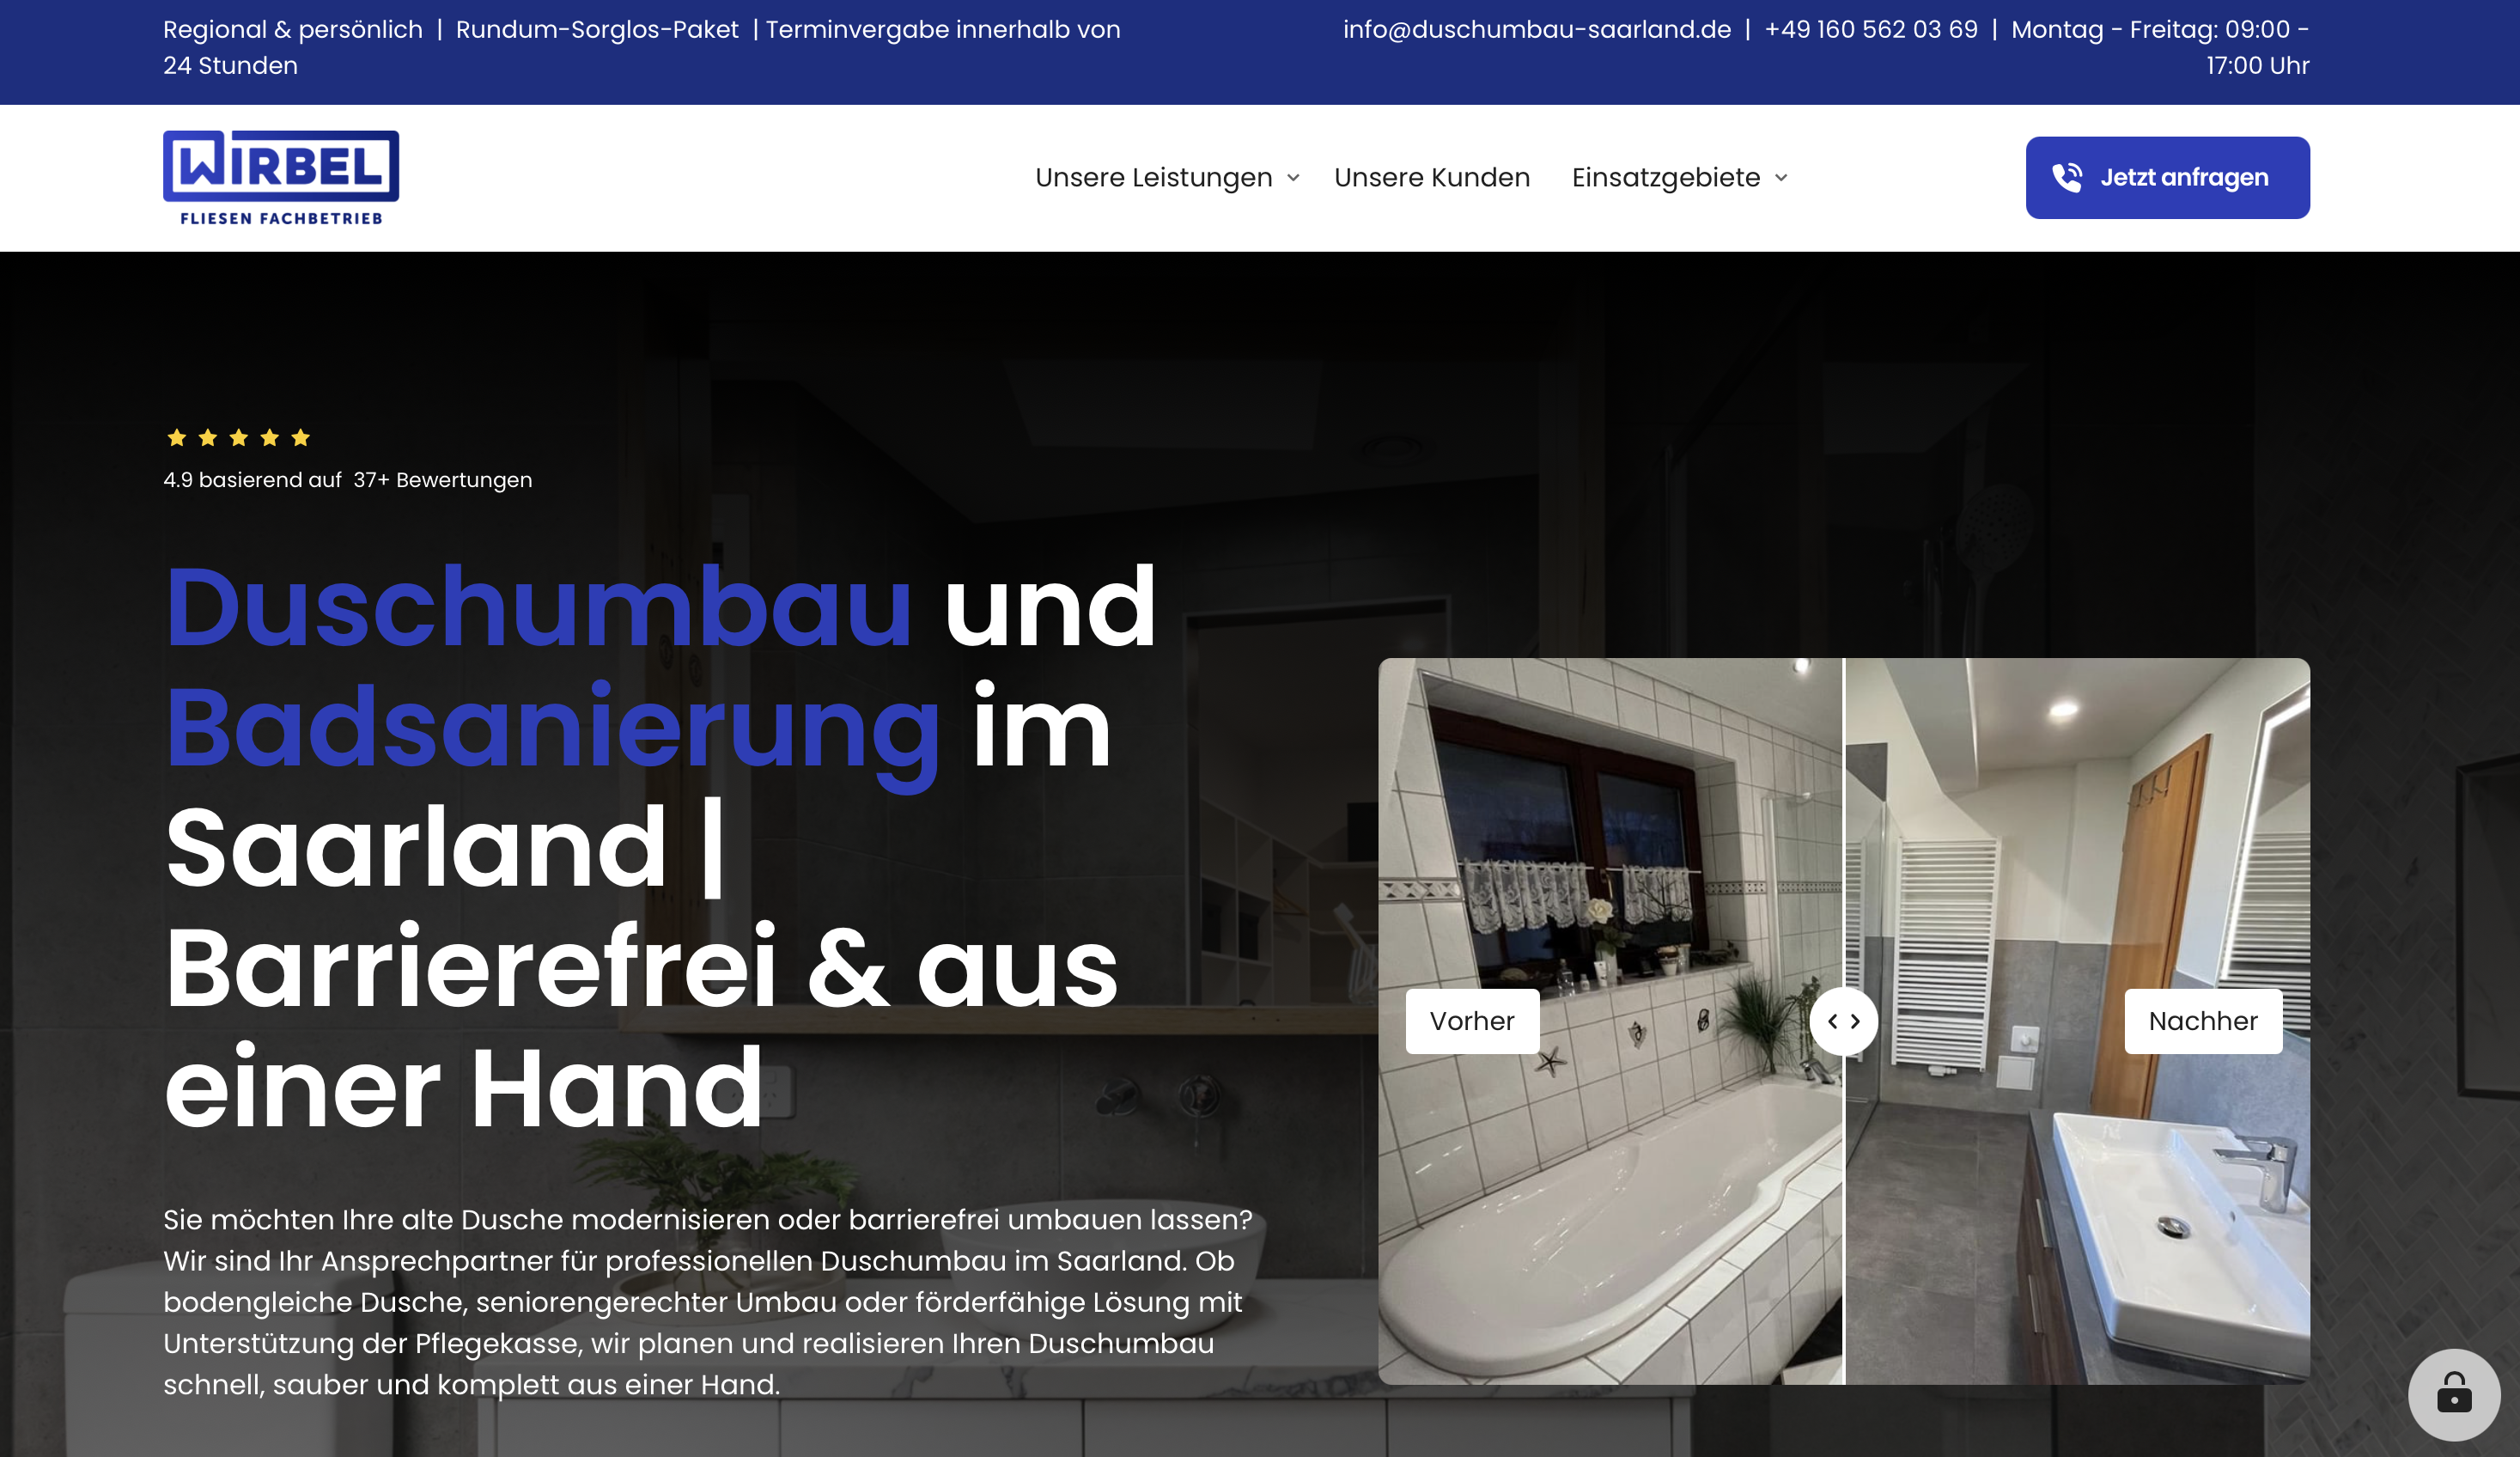Screen dimensions: 2520x1457
Task: Click the 'Rundum-Sorglos-Paket' text in top bar
Action: [597, 29]
